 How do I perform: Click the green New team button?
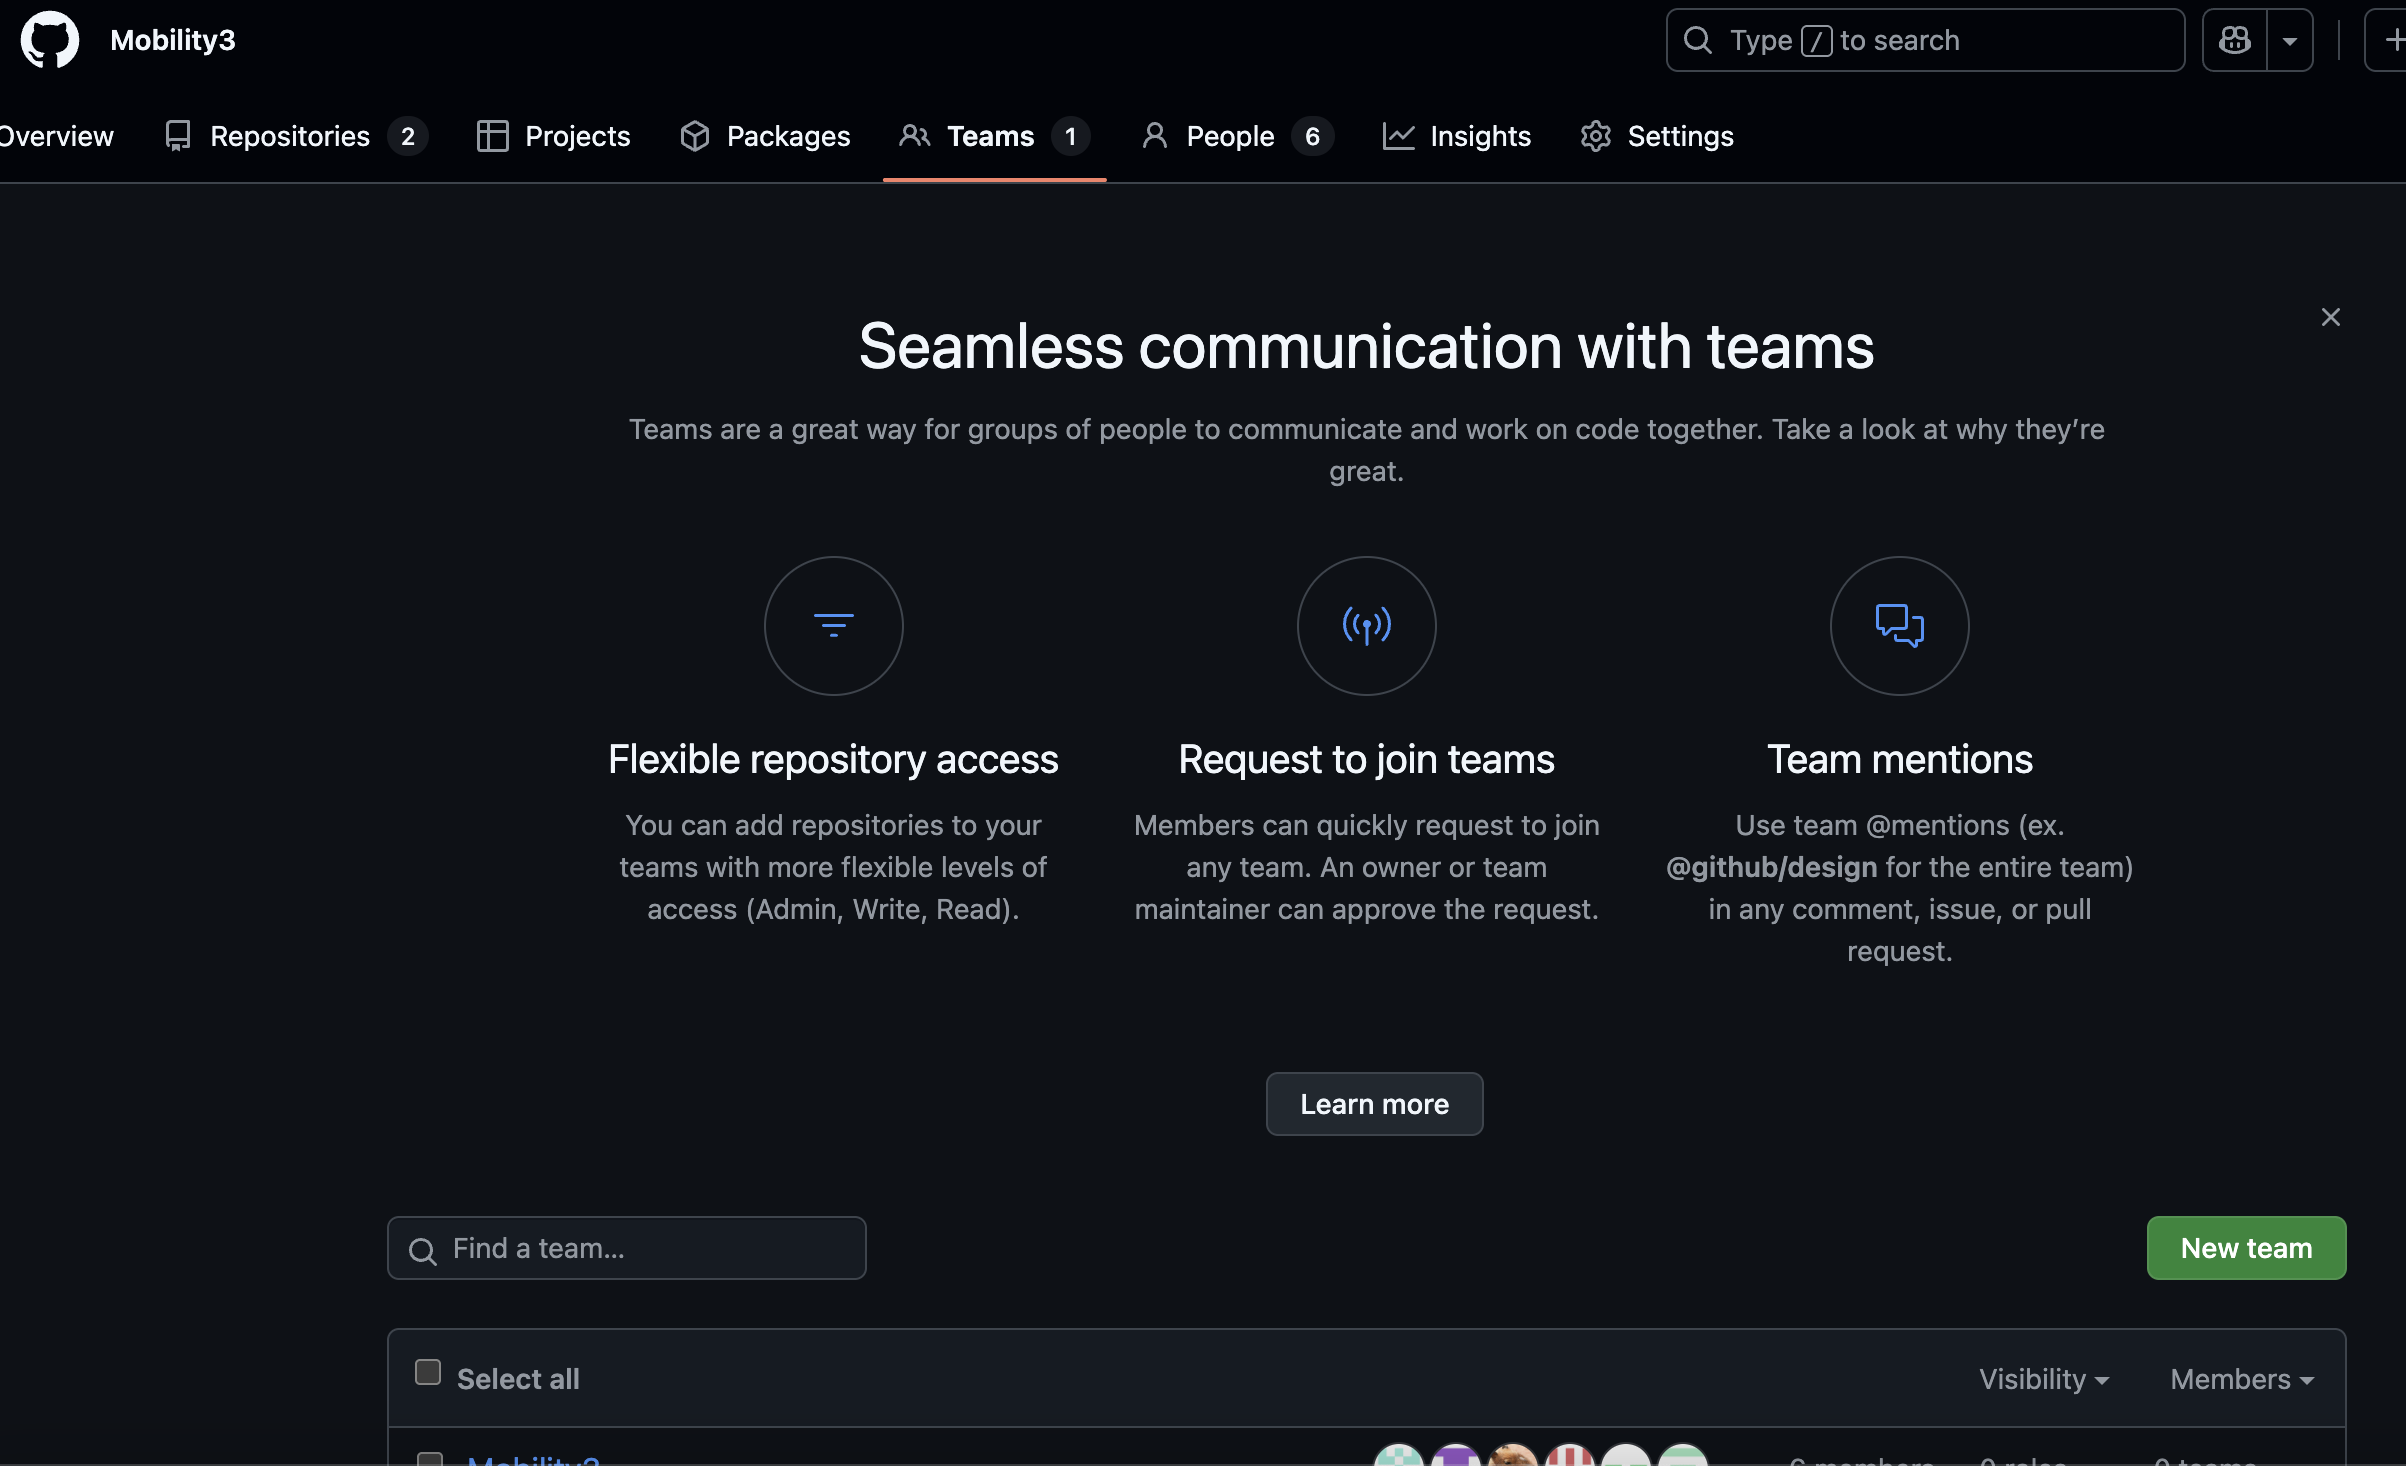2246,1248
